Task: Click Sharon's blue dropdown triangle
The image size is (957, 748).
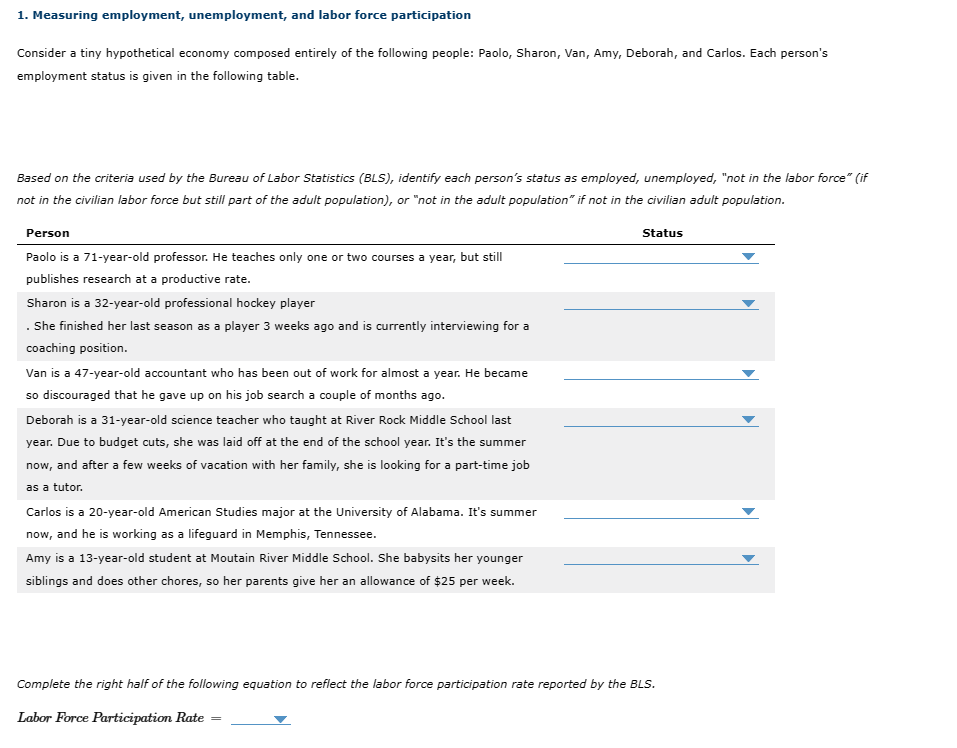Action: (x=746, y=303)
